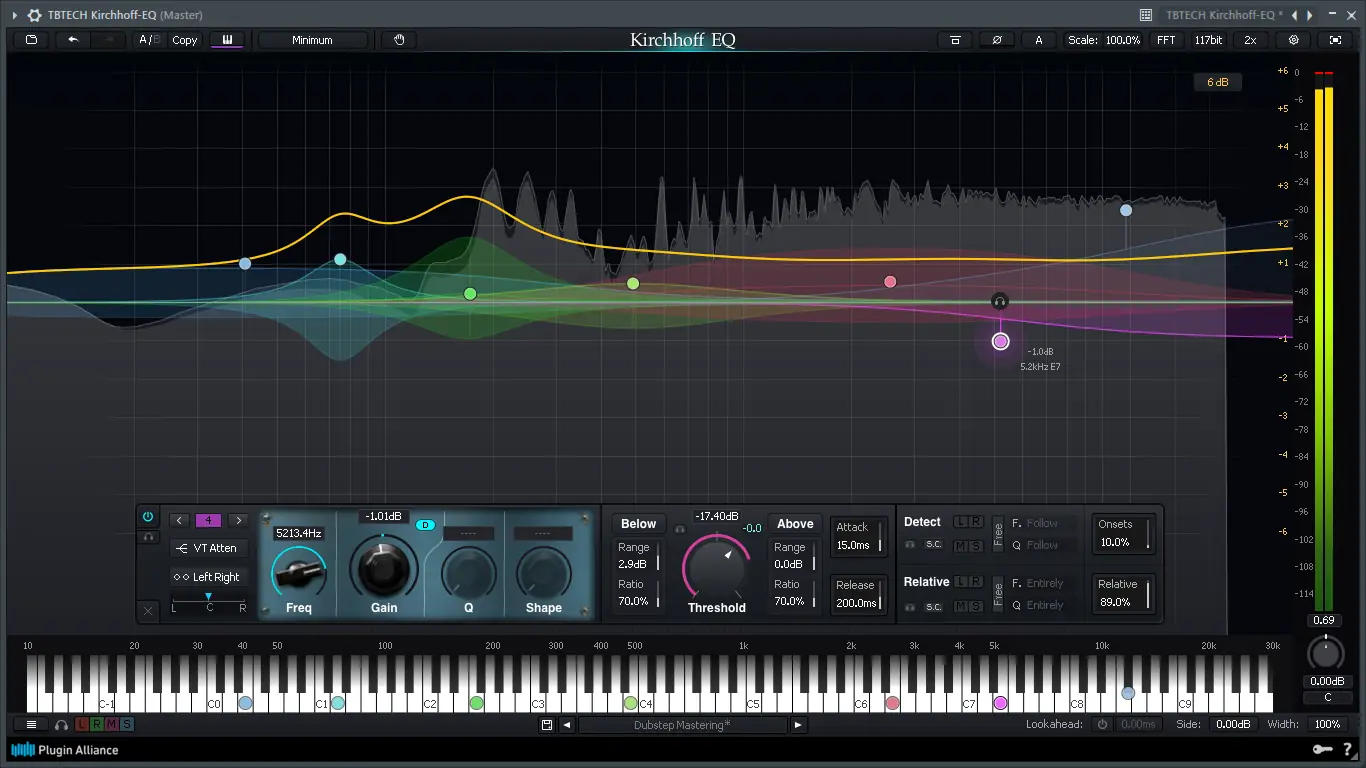The height and width of the screenshot is (768, 1366).
Task: Click the headphone icon in the bottom bar
Action: [62, 724]
